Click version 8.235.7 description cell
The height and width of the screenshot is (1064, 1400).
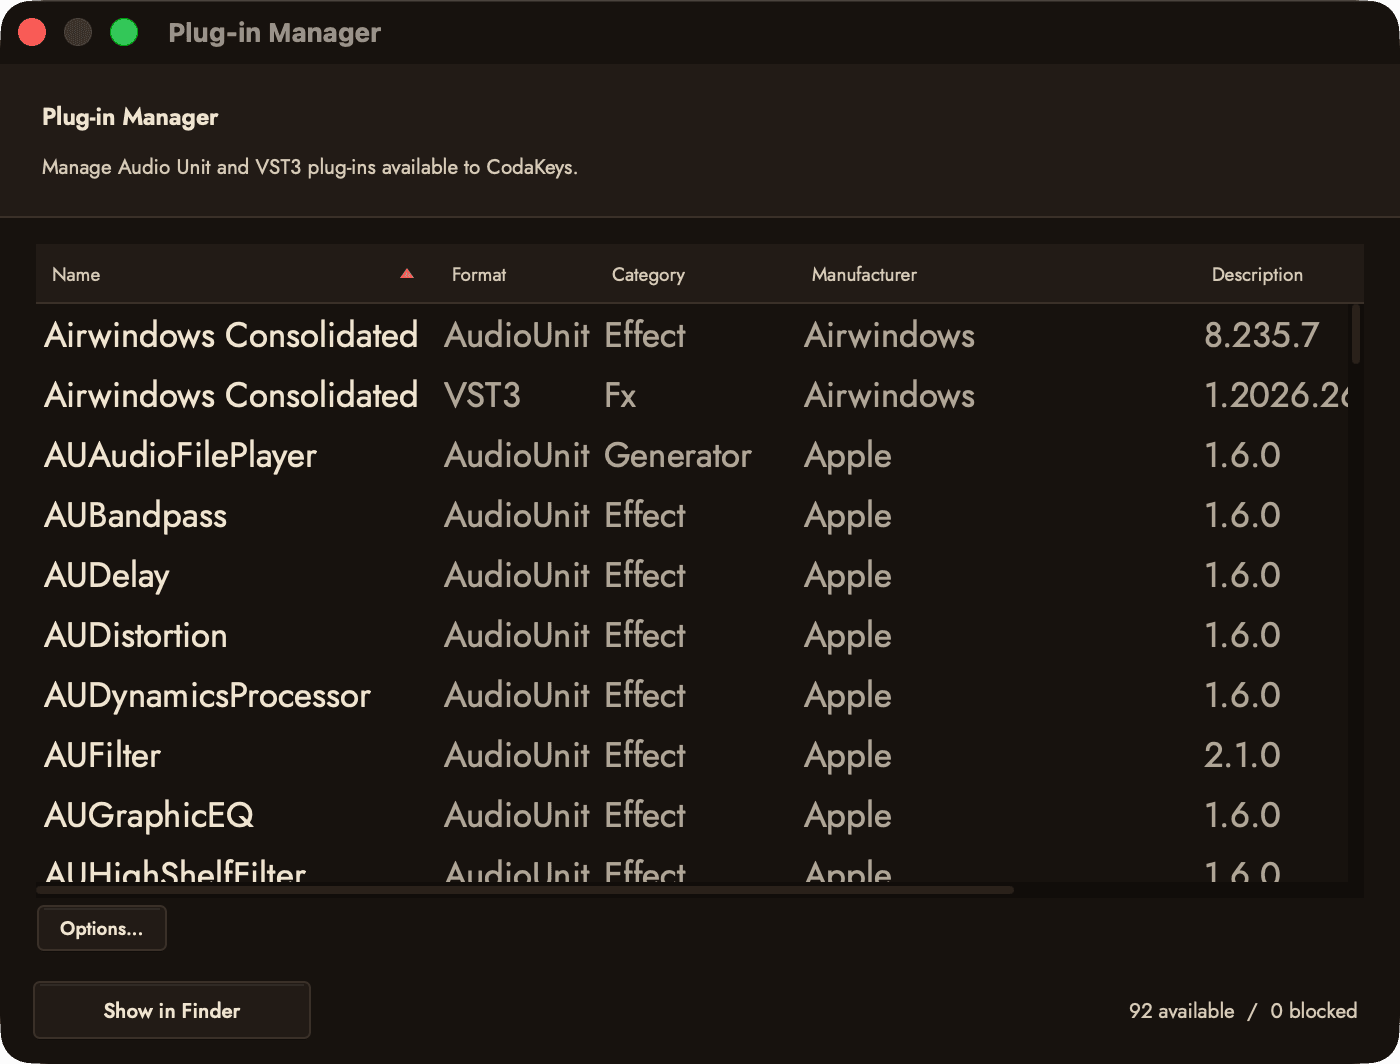[1262, 335]
